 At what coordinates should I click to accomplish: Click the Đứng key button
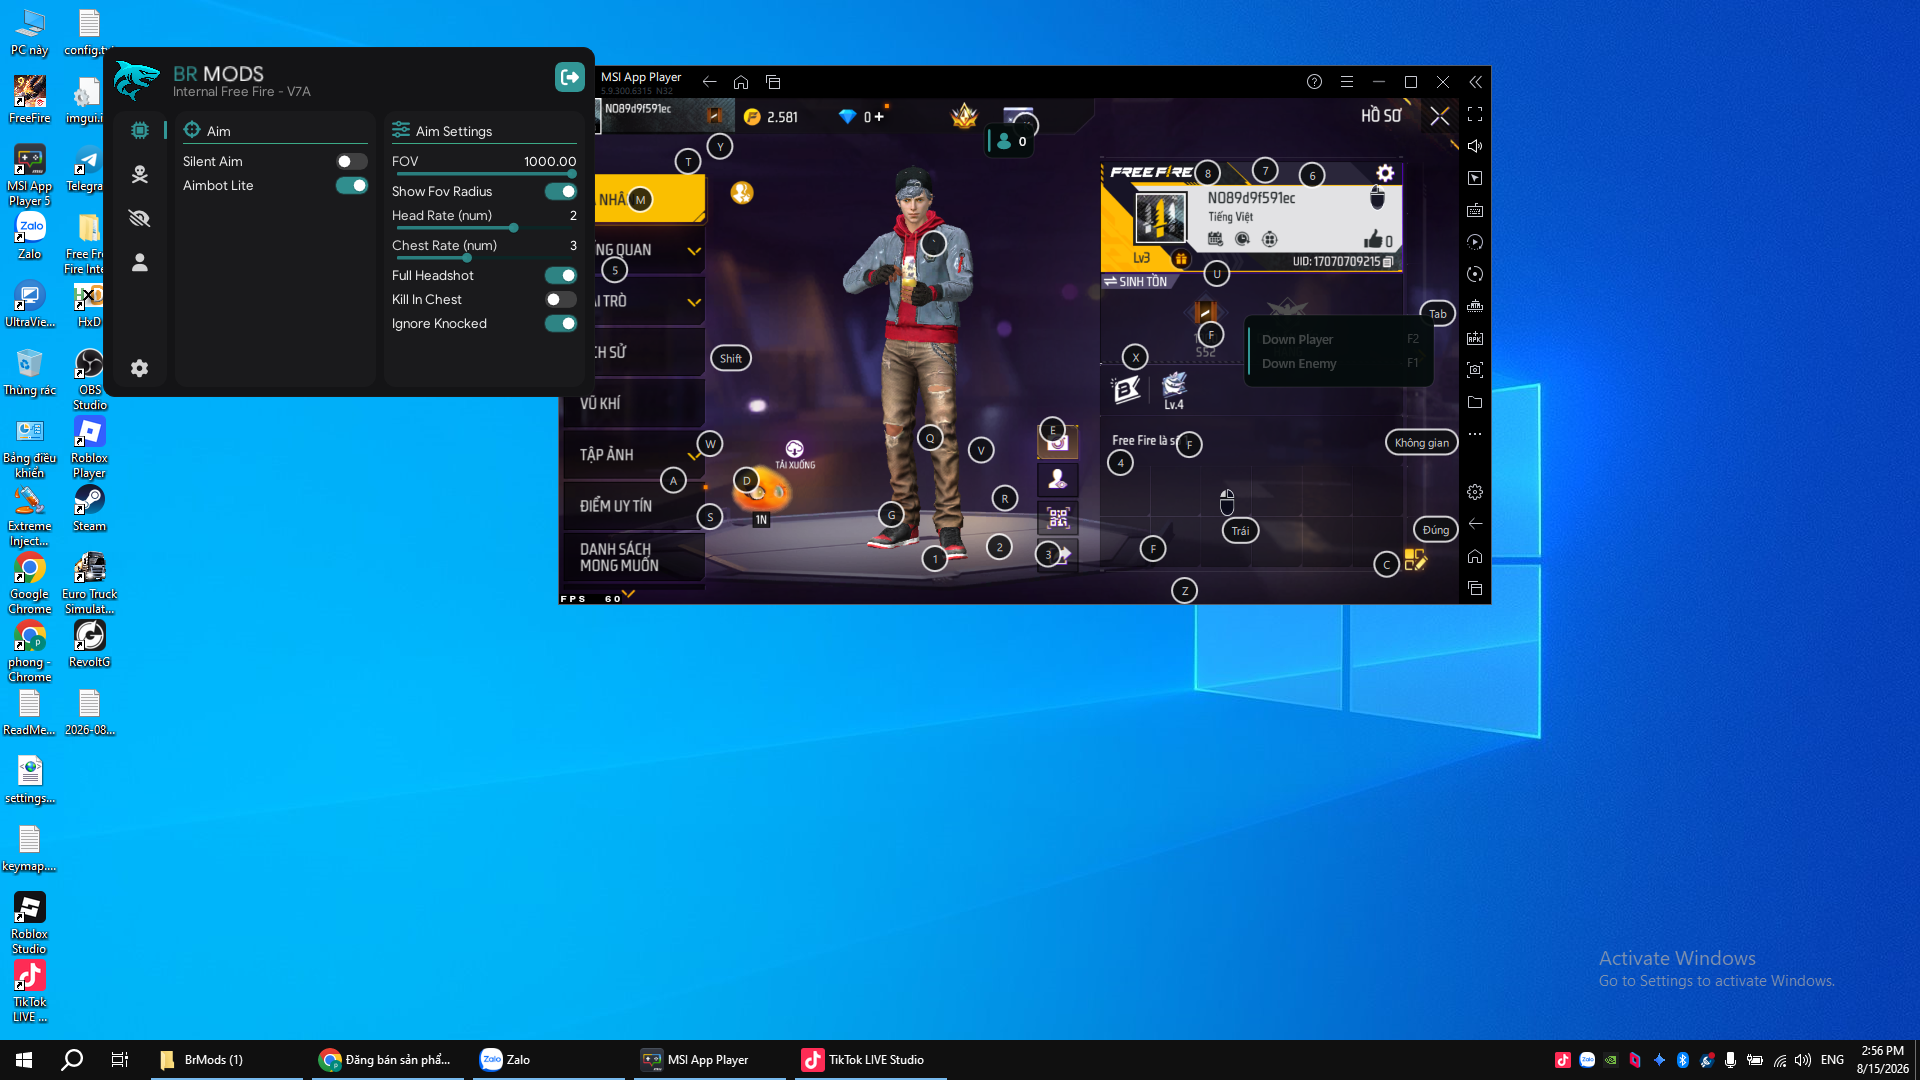[x=1435, y=530]
